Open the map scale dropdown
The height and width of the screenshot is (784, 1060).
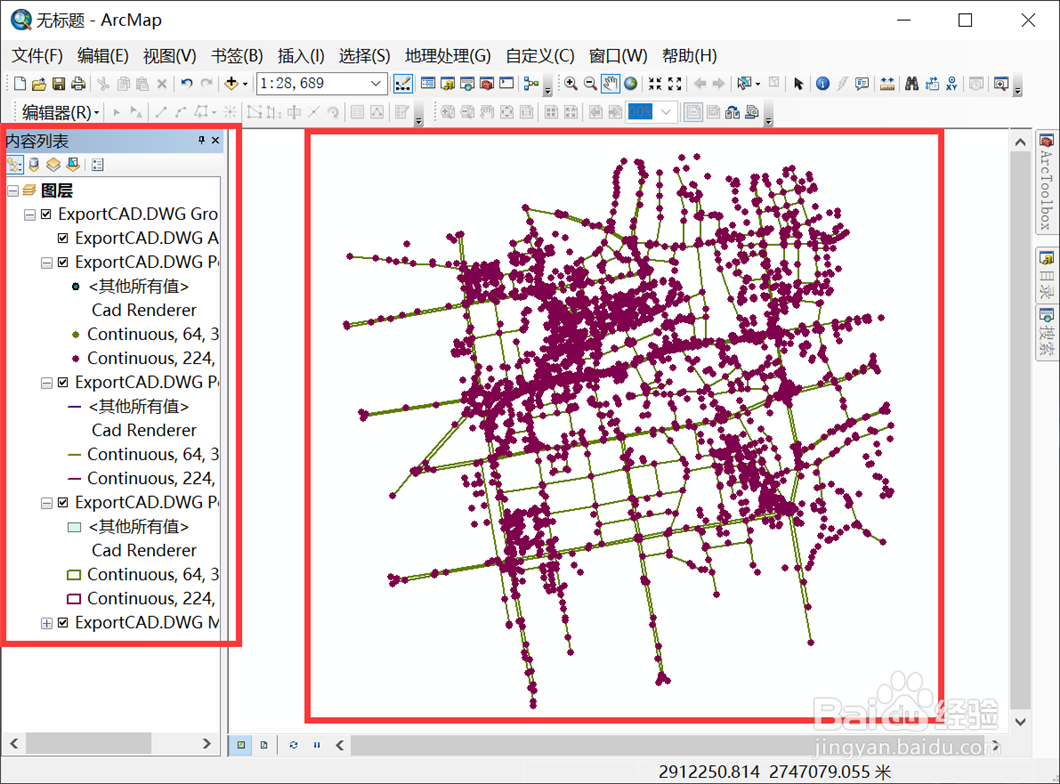376,83
